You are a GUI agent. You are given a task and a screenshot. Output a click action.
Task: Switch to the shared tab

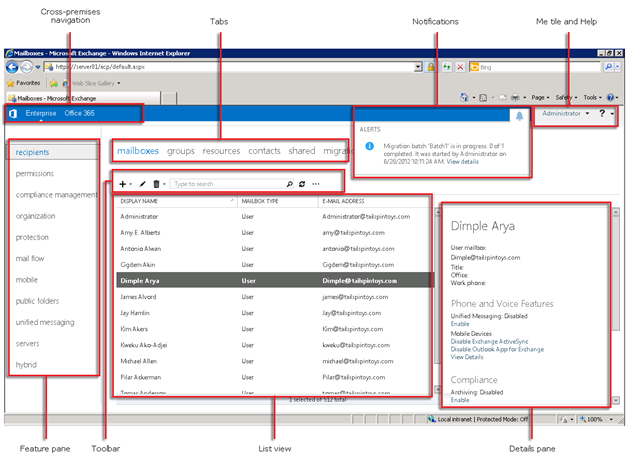pyautogui.click(x=302, y=151)
